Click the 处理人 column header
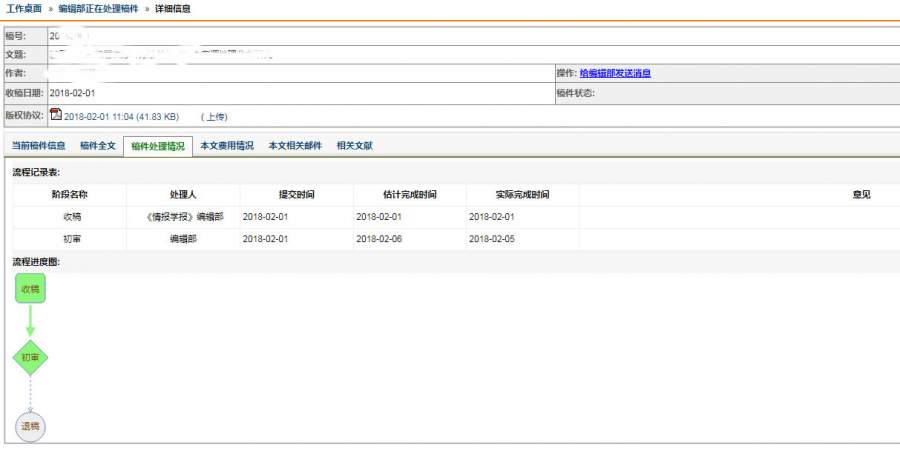900x462 pixels. point(183,195)
